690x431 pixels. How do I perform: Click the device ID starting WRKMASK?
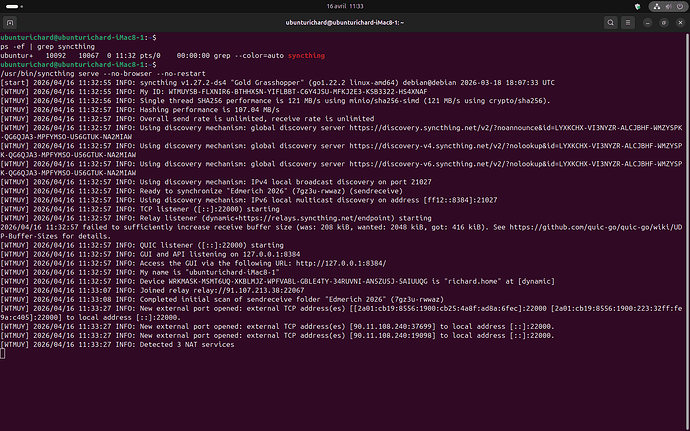click(298, 281)
